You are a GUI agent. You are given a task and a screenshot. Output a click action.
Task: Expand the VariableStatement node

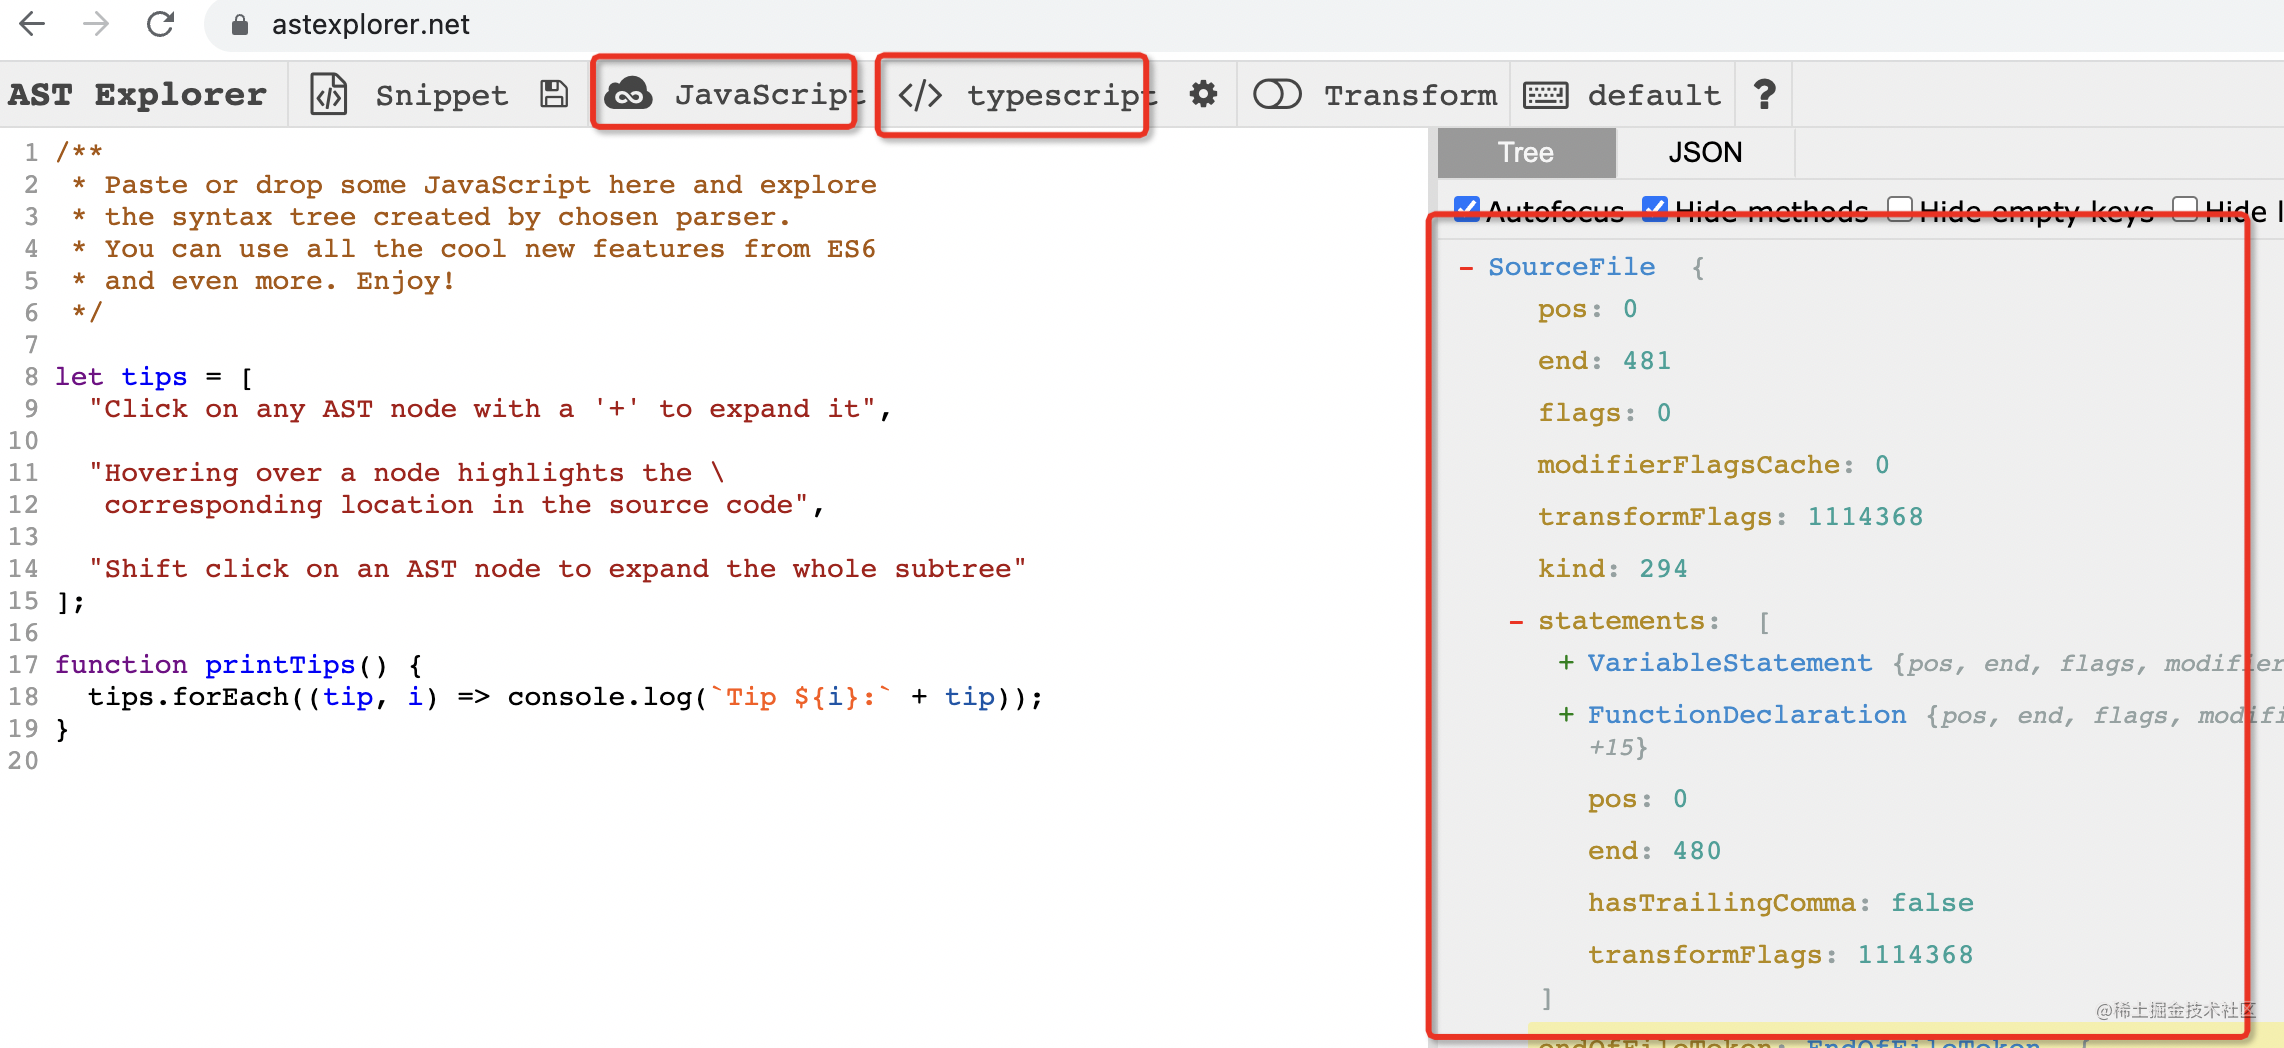(x=1566, y=663)
